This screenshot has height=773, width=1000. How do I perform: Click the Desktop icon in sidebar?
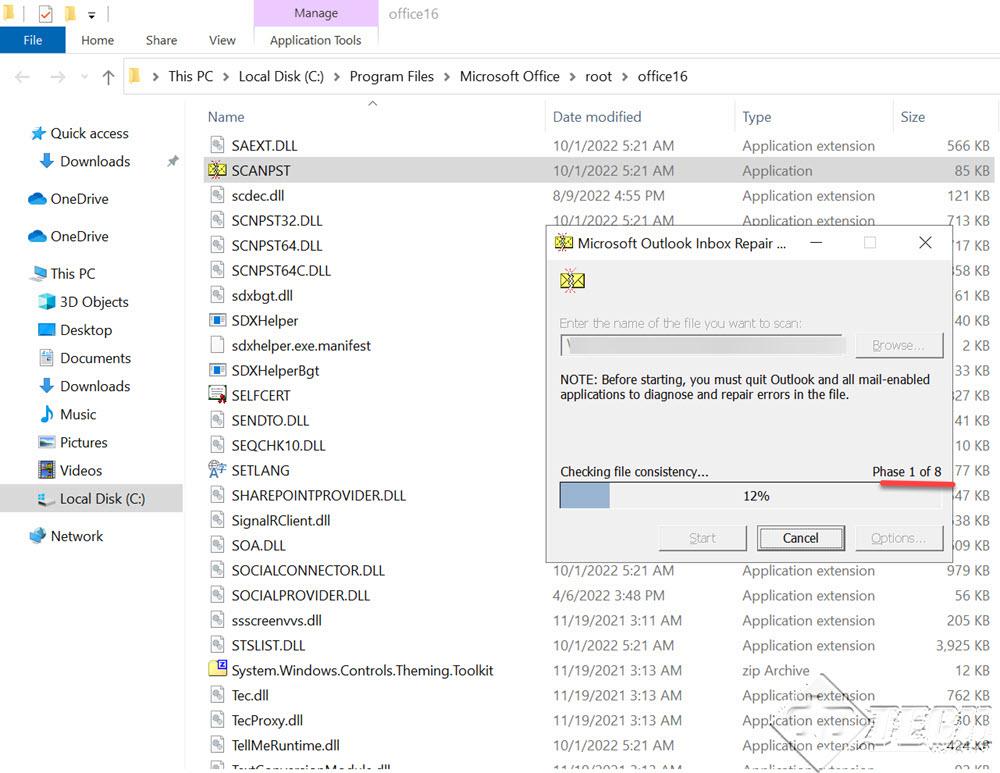click(x=47, y=330)
